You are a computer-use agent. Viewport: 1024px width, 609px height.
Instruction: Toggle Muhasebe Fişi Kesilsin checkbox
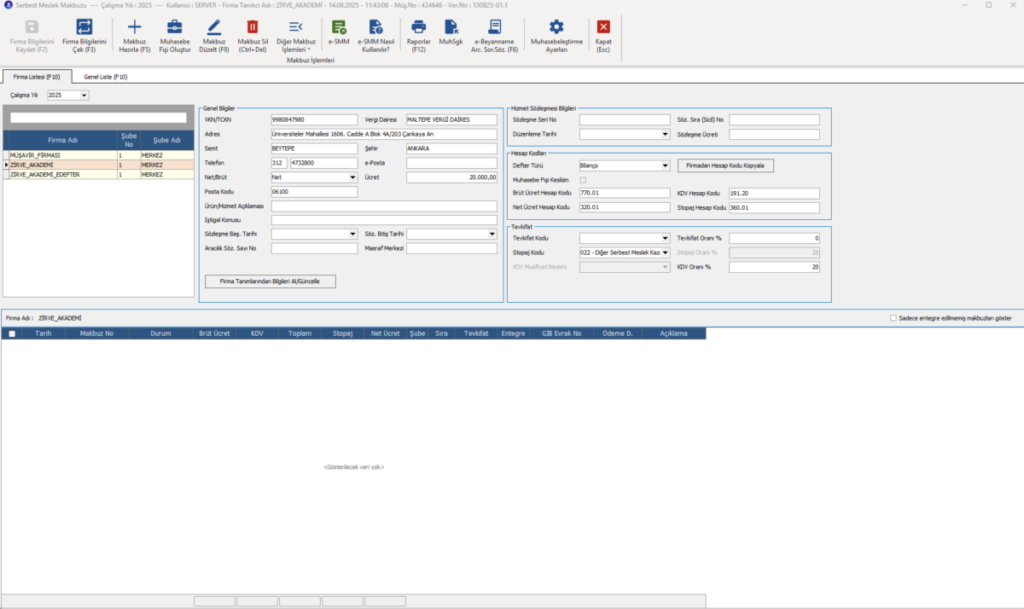[x=583, y=180]
